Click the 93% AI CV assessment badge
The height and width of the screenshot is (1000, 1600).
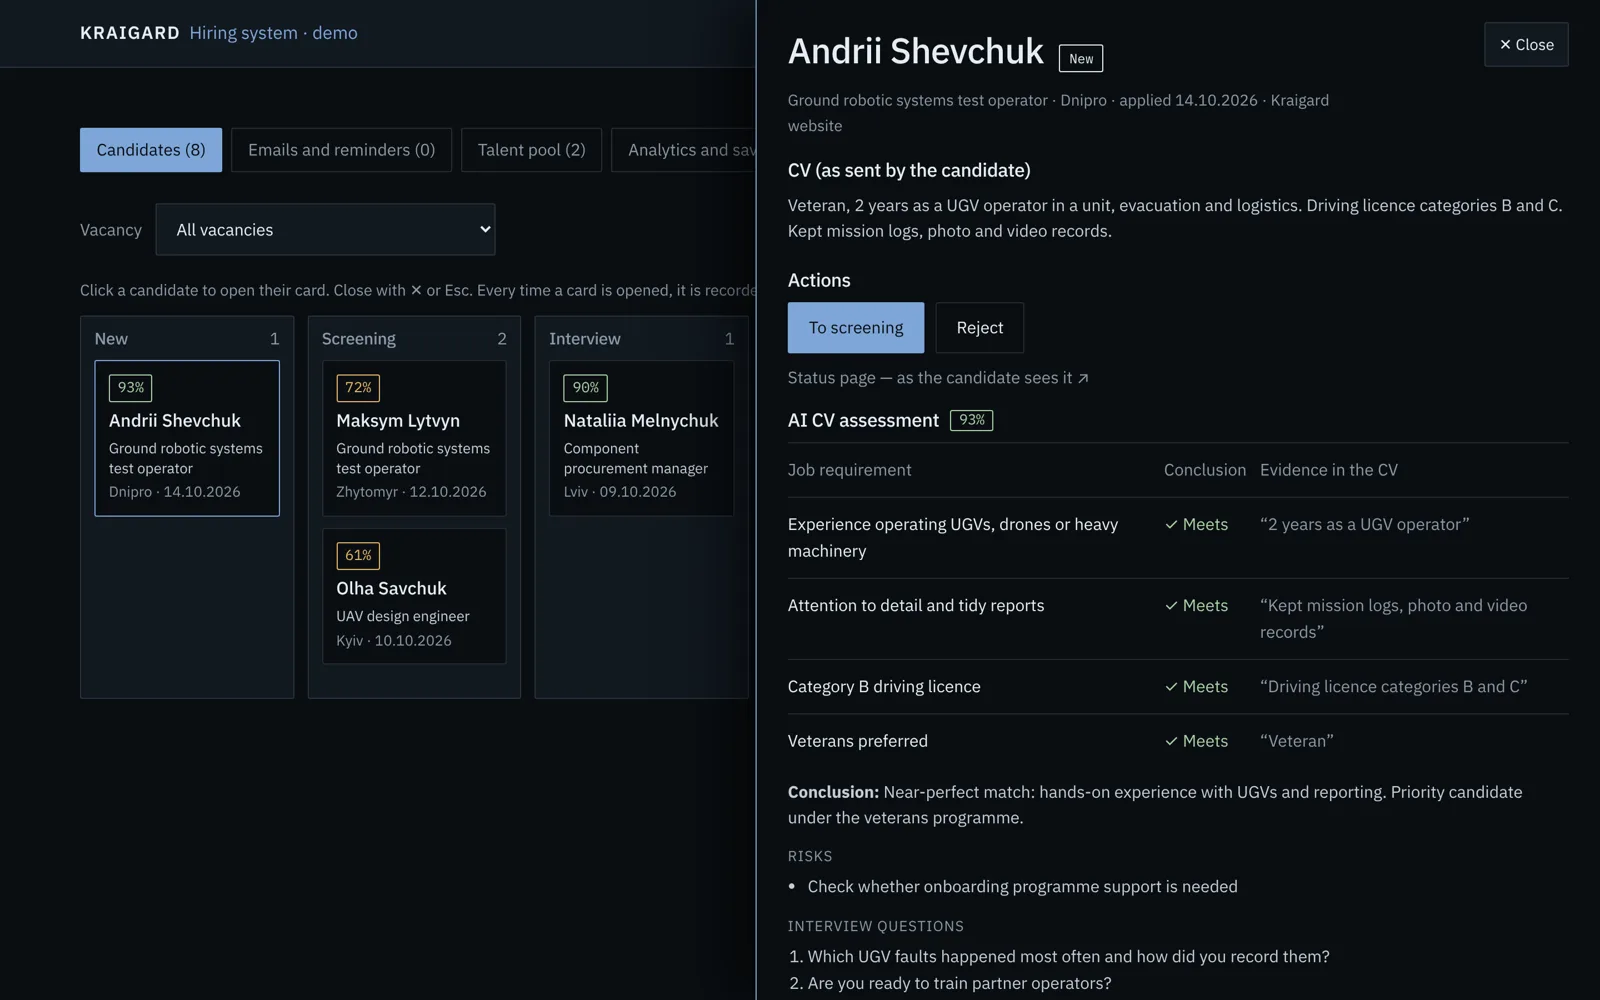[971, 420]
